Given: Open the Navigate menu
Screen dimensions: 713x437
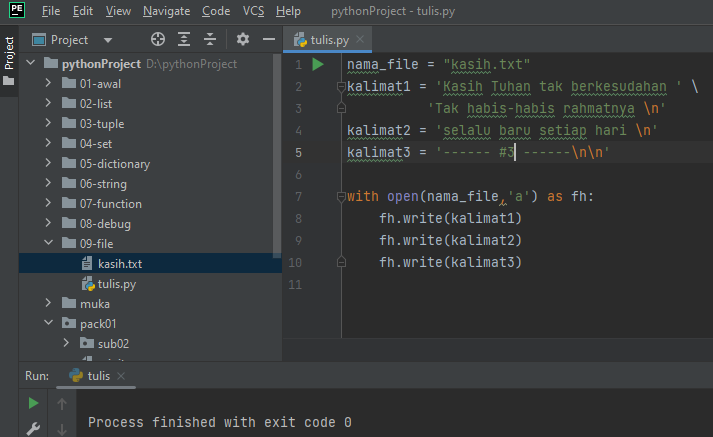Looking at the screenshot, I should [x=166, y=11].
